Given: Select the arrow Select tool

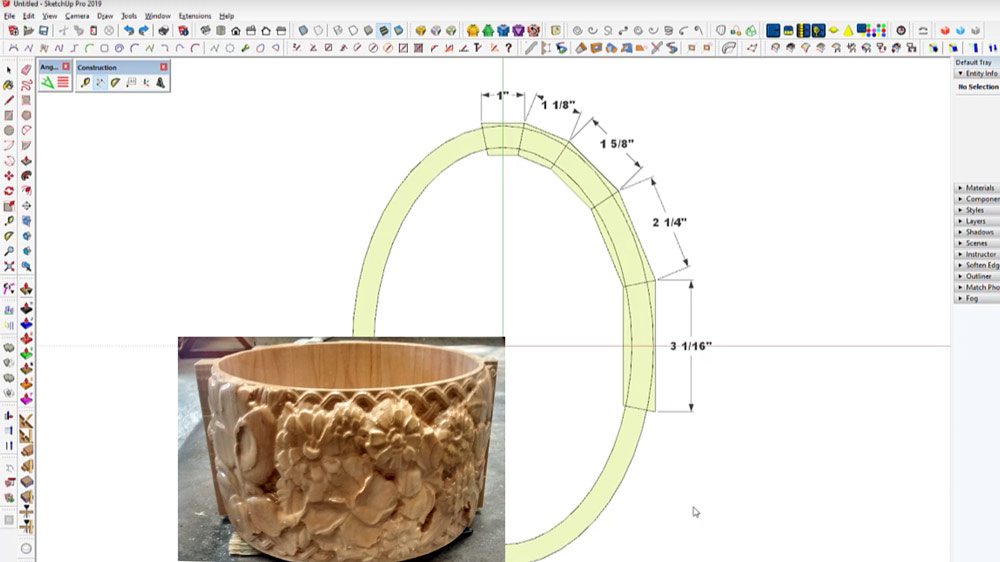Looking at the screenshot, I should click(x=9, y=70).
